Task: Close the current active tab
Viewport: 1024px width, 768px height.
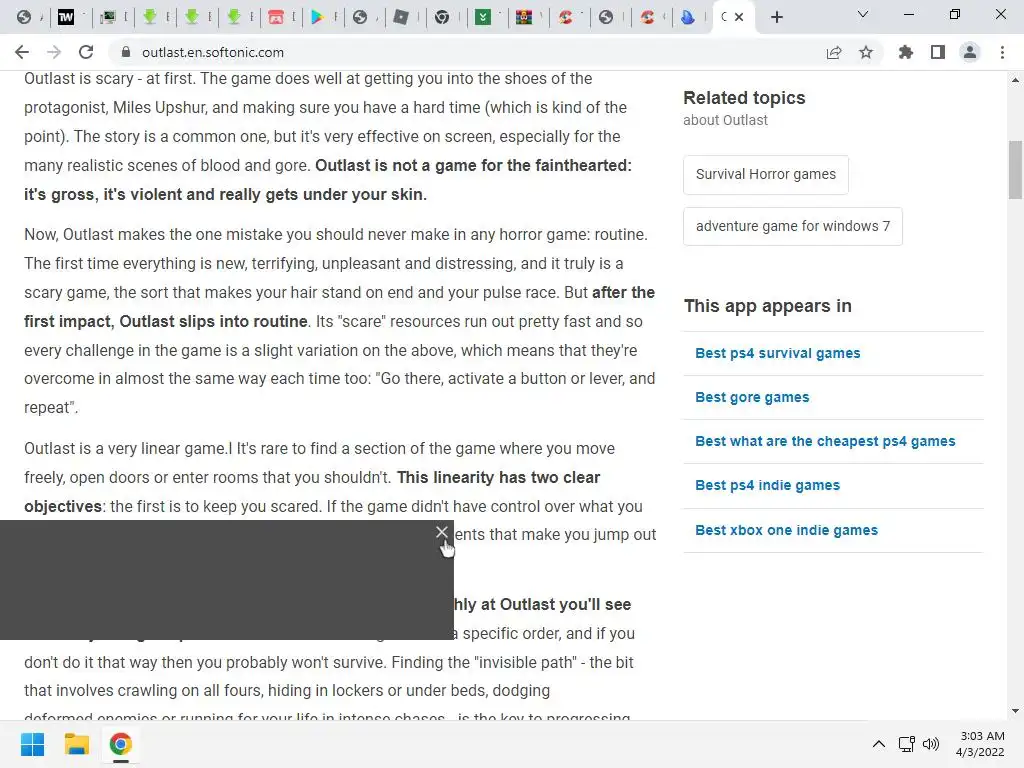Action: 739,17
